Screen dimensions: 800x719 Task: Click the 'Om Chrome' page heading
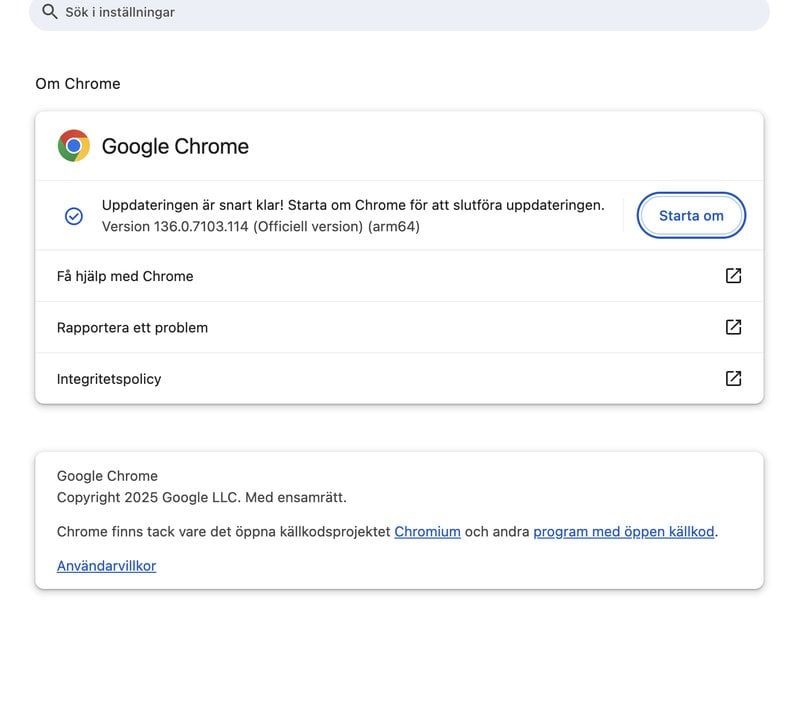click(x=78, y=84)
